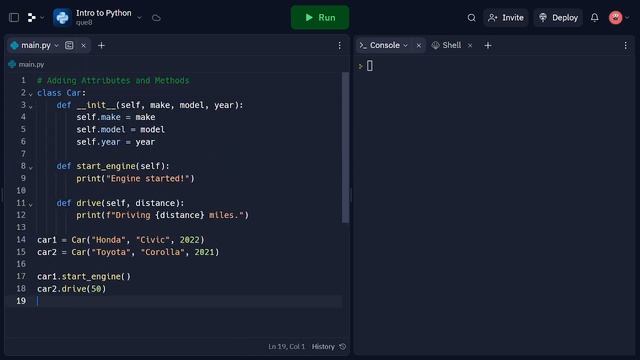Viewport: 640px width, 360px height.
Task: Open the Replit tools menu icon
Action: click(x=31, y=18)
